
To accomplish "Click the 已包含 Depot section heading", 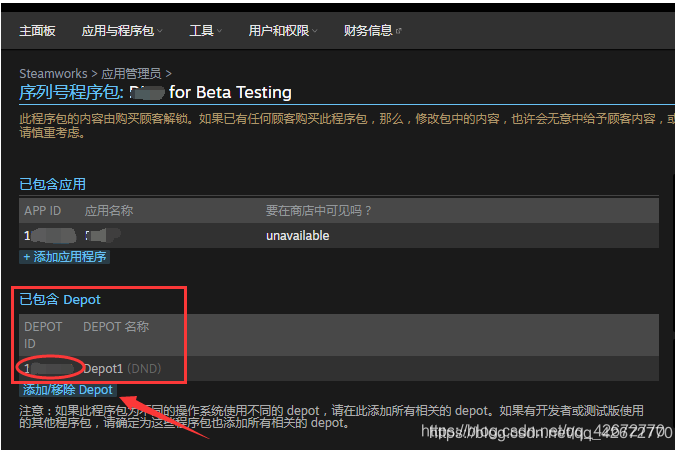I will pyautogui.click(x=60, y=299).
